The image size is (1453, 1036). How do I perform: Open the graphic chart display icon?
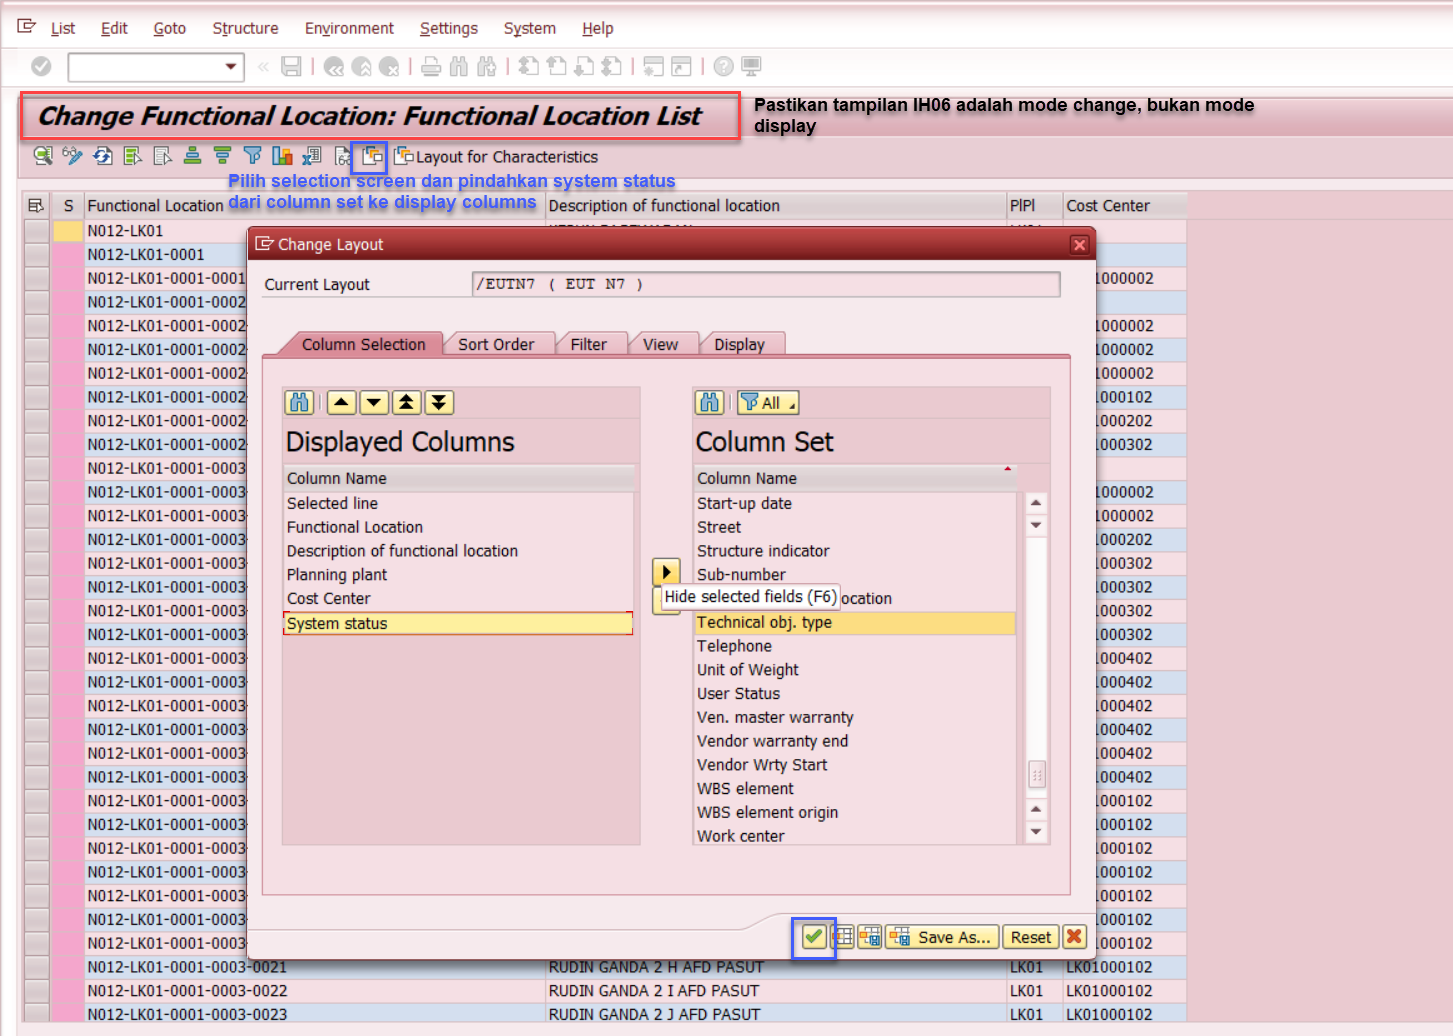(x=282, y=156)
